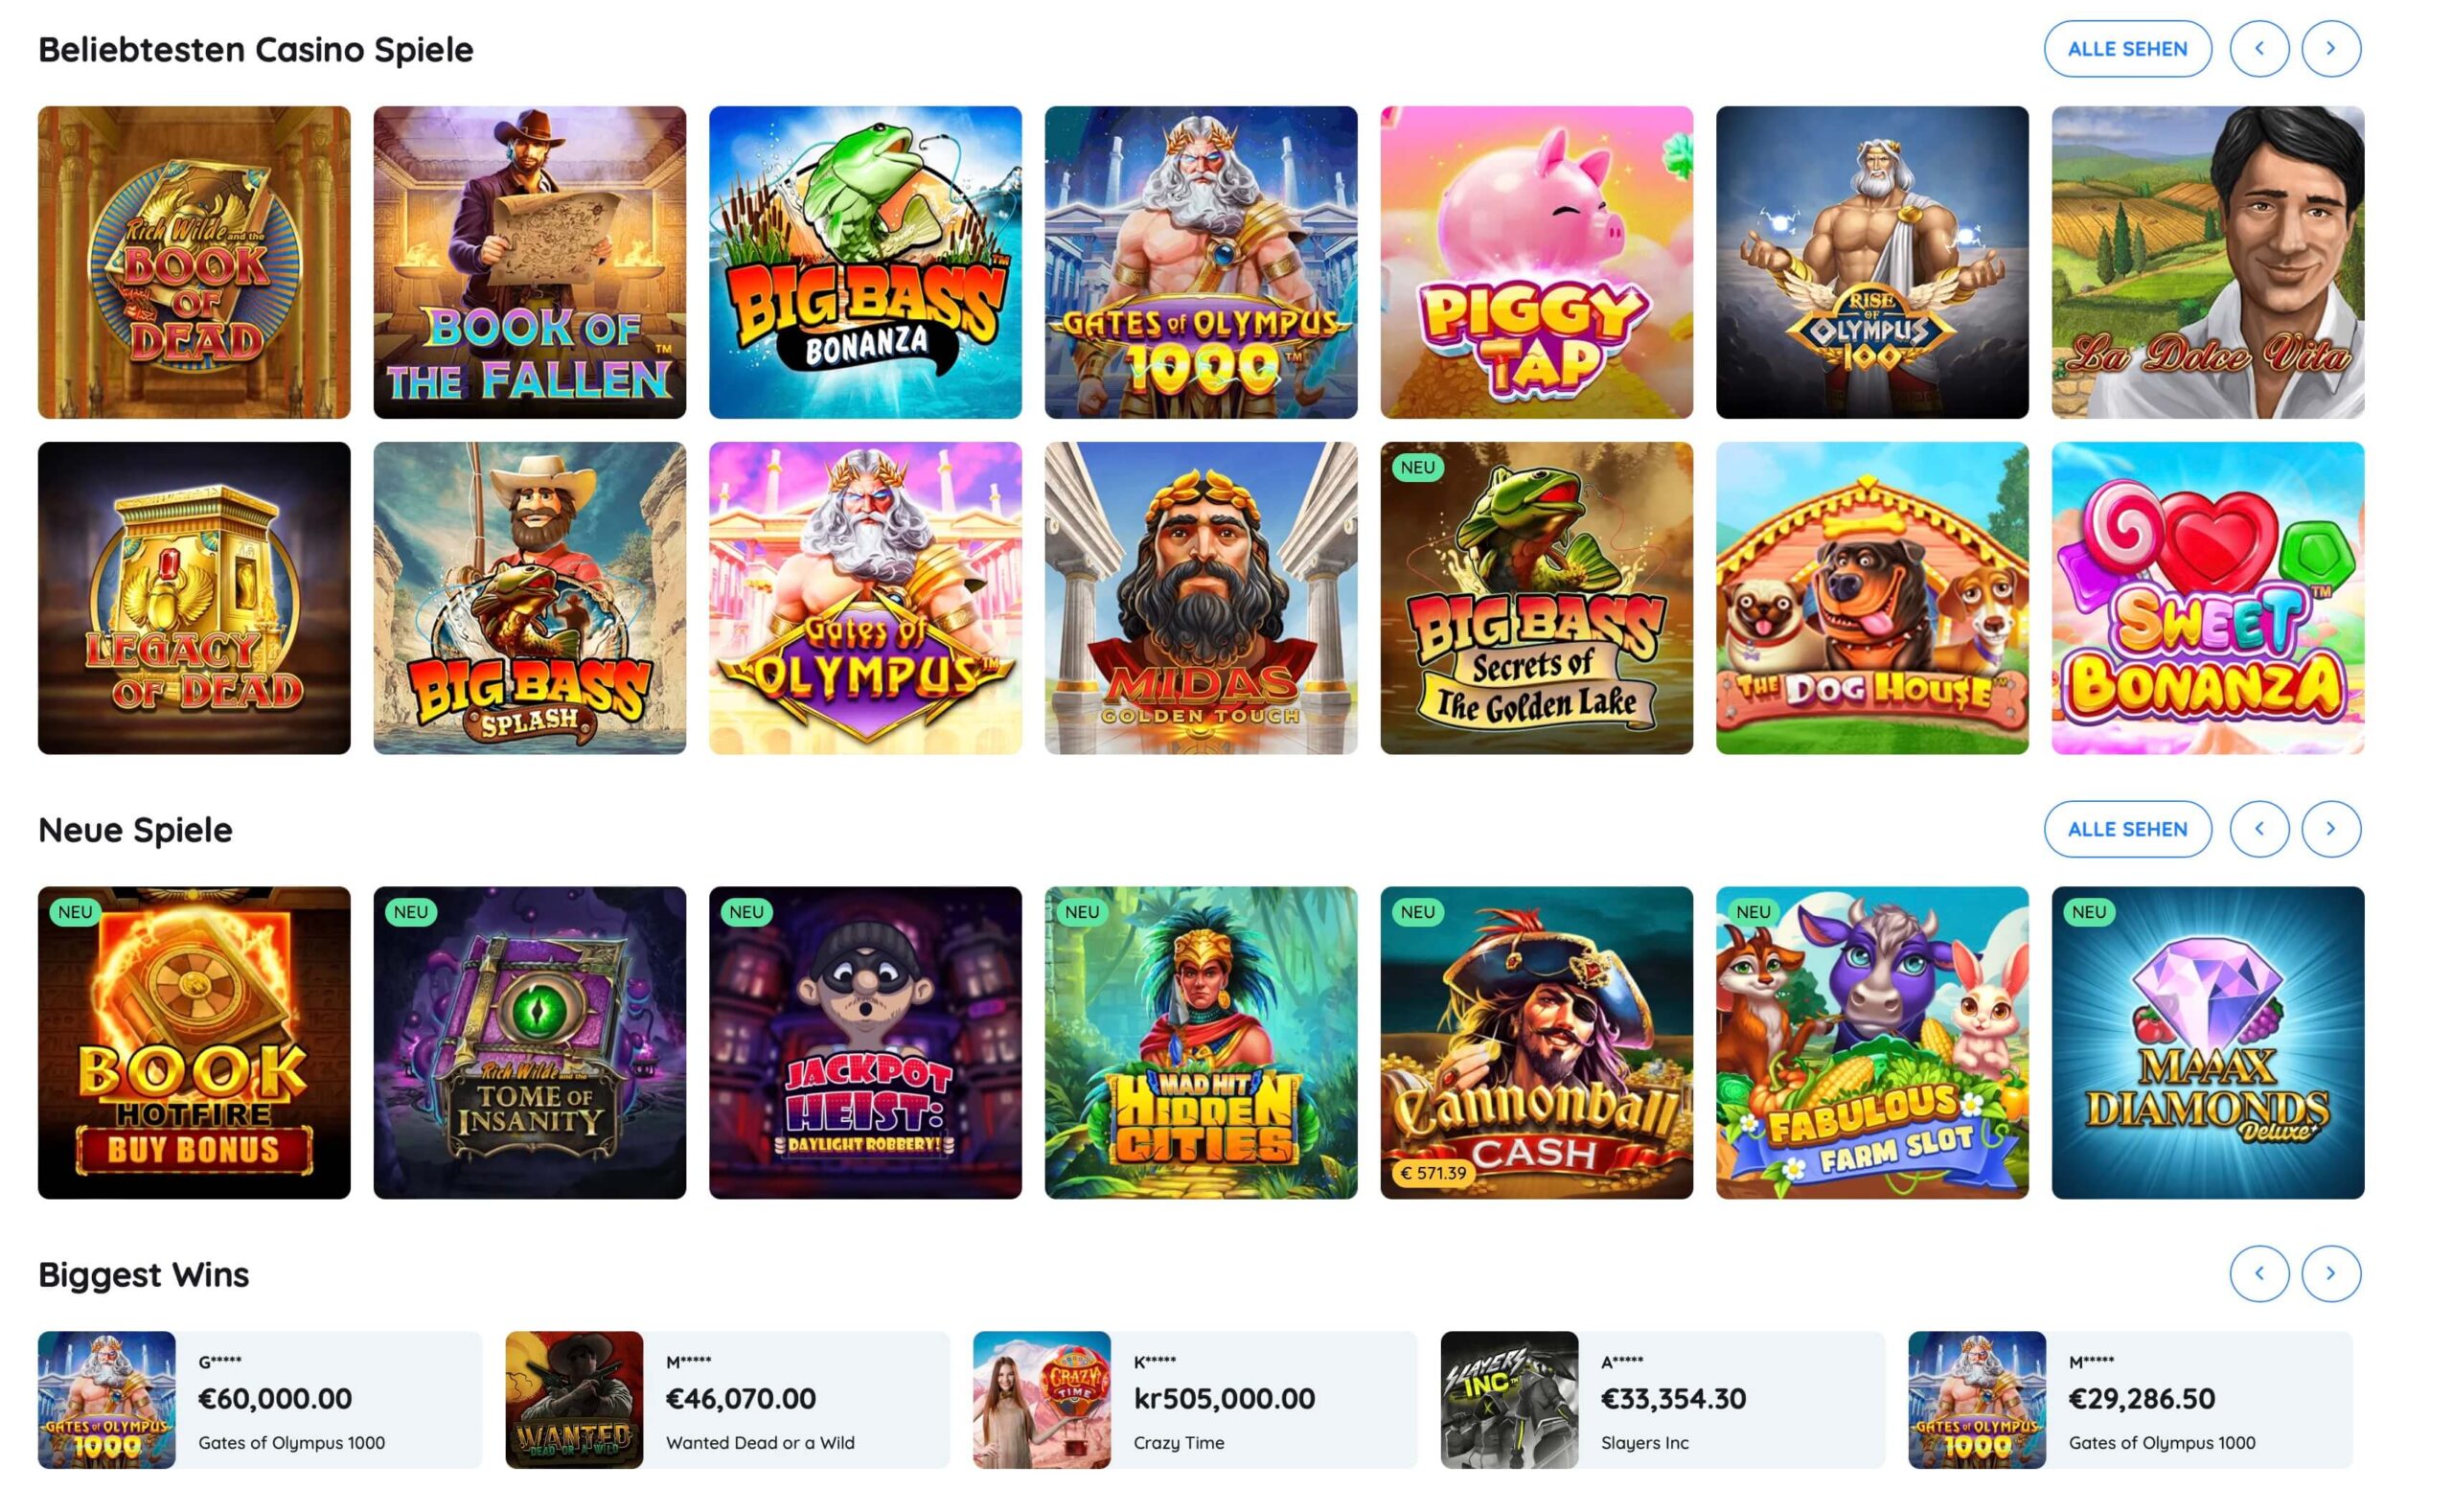This screenshot has height=1512, width=2453.
Task: Go to previous page of Neue Spiele
Action: [x=2258, y=829]
